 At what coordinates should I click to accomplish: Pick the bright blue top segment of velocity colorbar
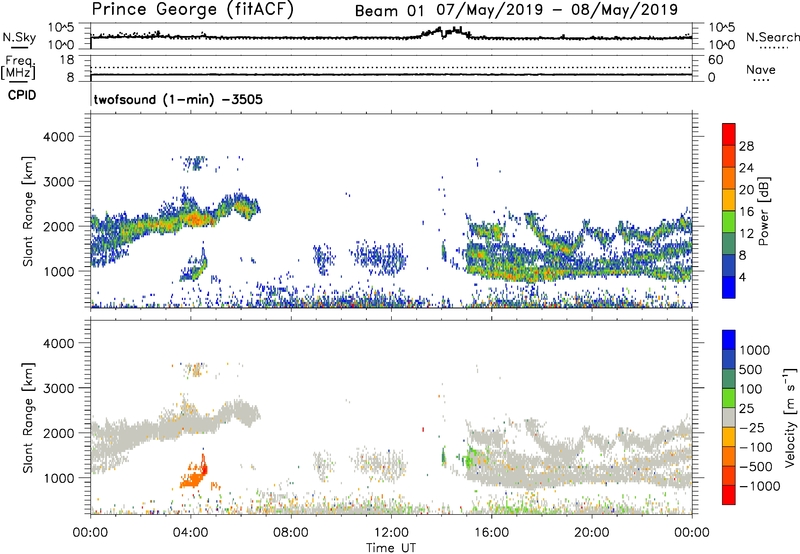[x=729, y=340]
